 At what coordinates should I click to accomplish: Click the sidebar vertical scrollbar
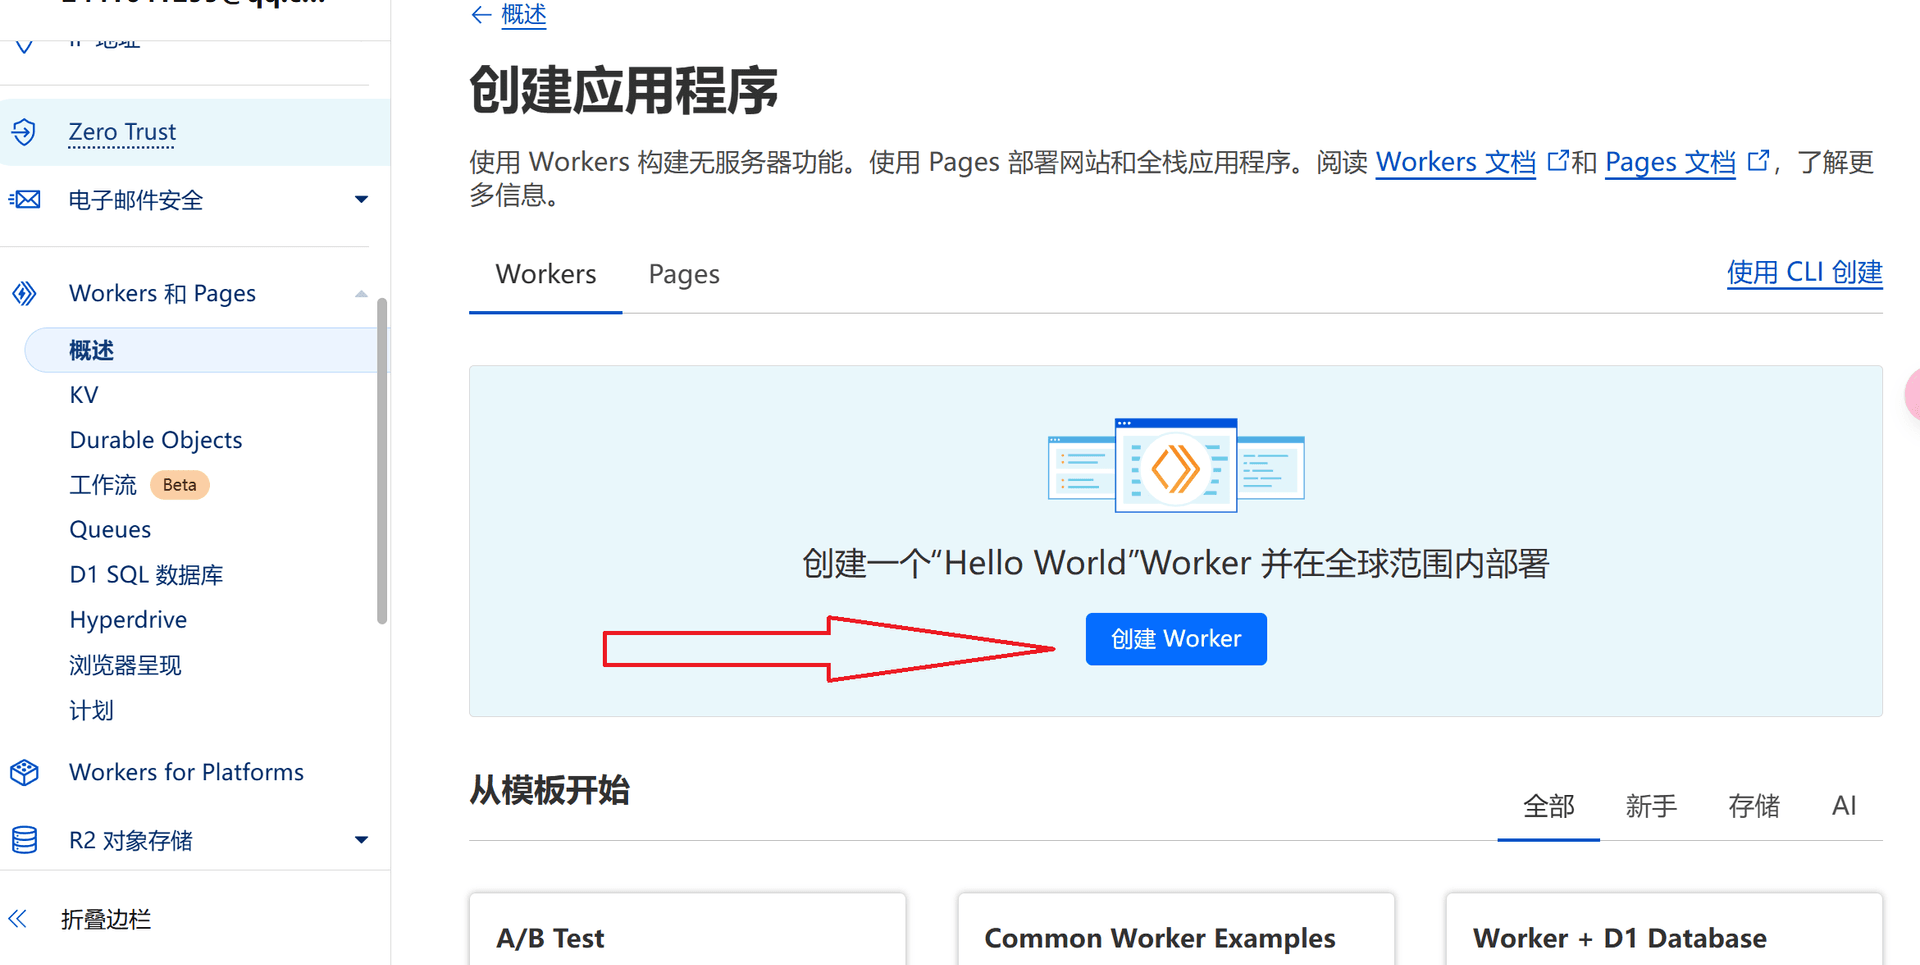(382, 460)
